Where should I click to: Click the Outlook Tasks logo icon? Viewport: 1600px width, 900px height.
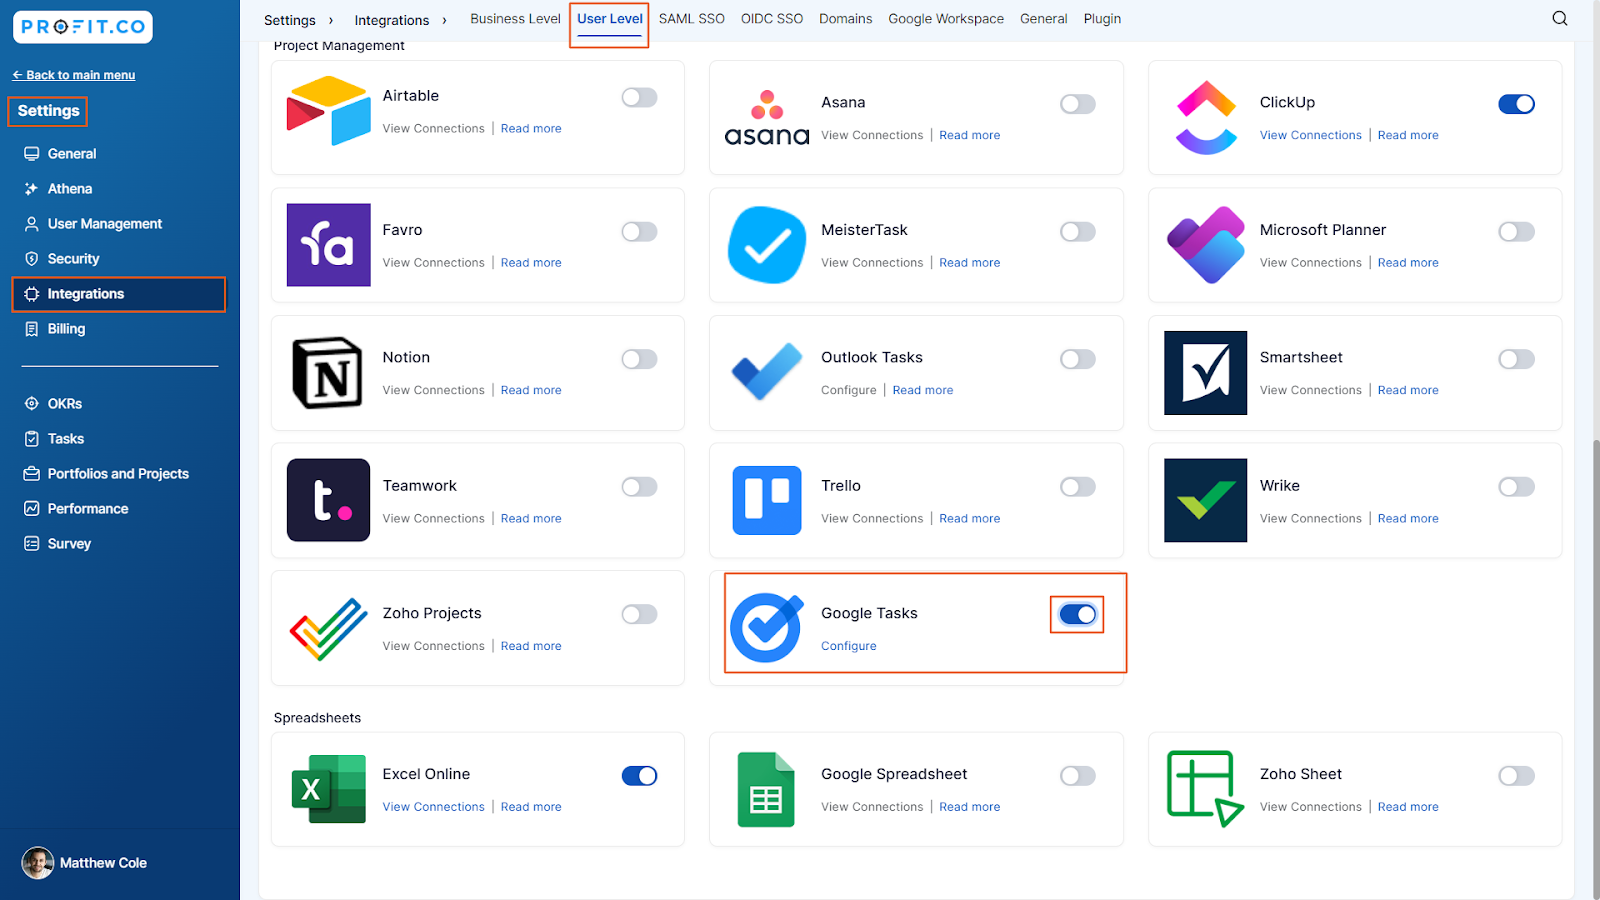[x=767, y=372]
